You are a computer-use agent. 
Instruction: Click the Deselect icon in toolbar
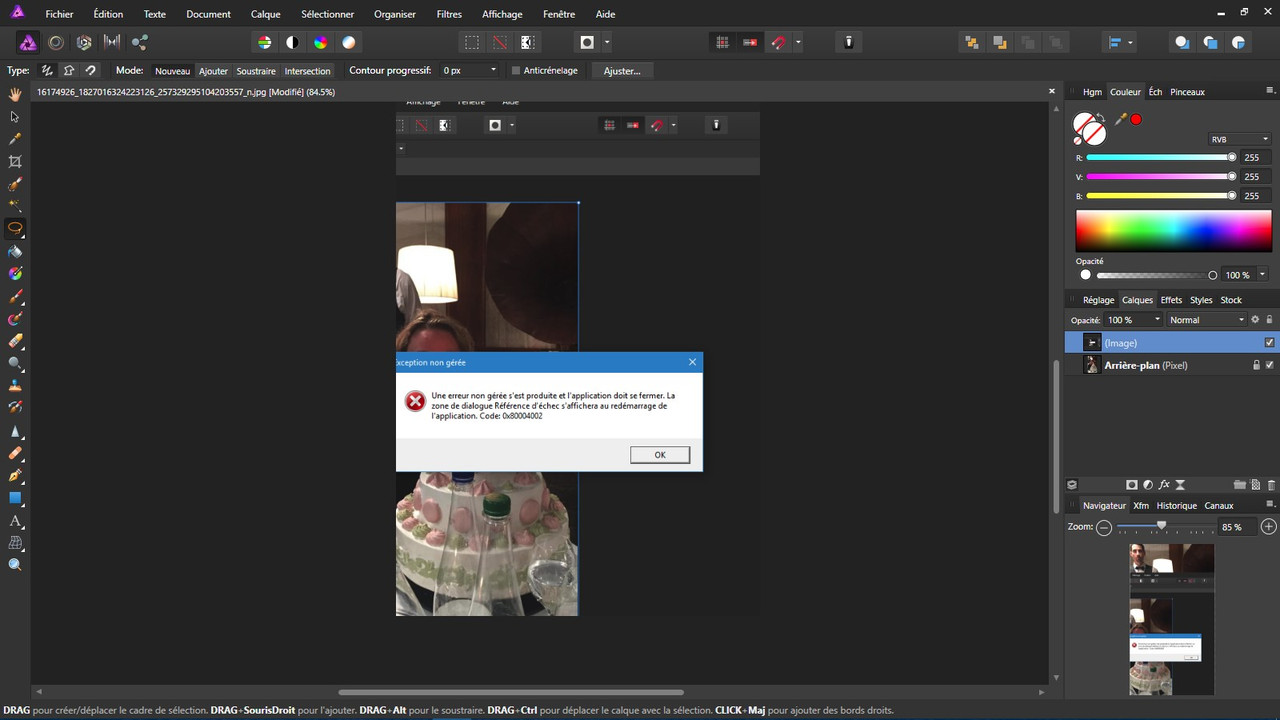coord(499,42)
